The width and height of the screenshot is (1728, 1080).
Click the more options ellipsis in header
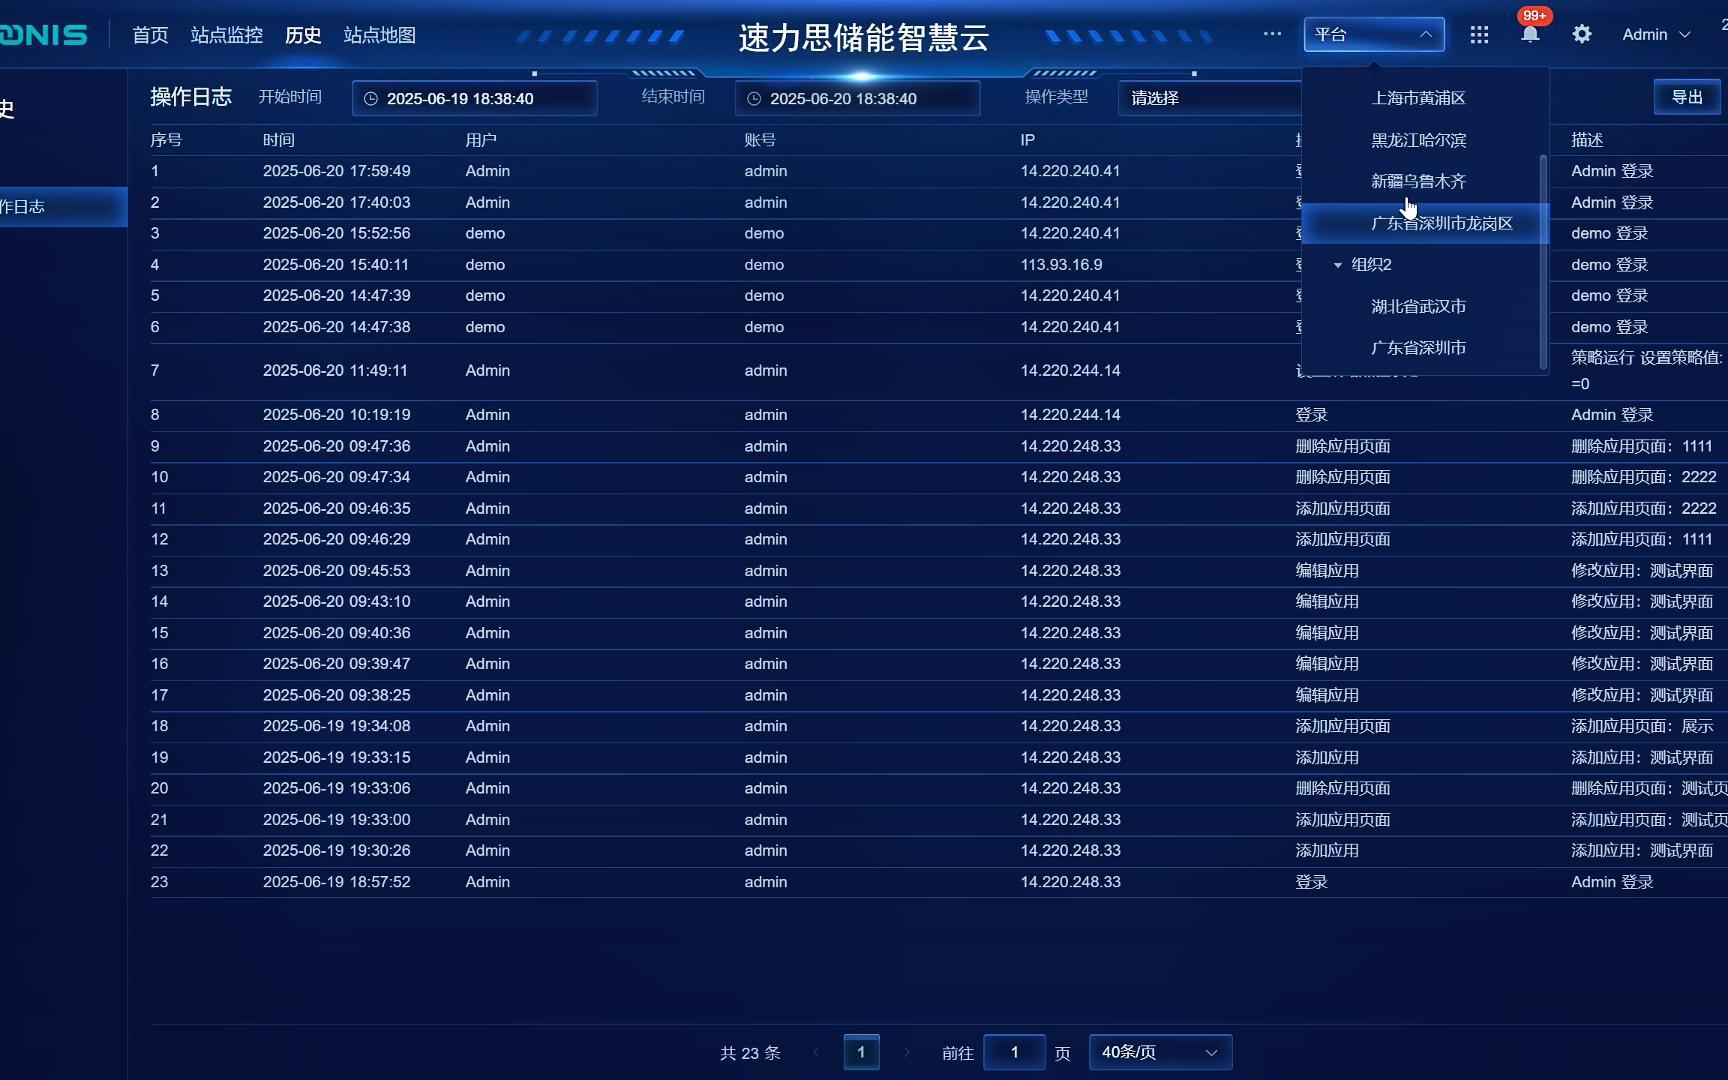1272,34
